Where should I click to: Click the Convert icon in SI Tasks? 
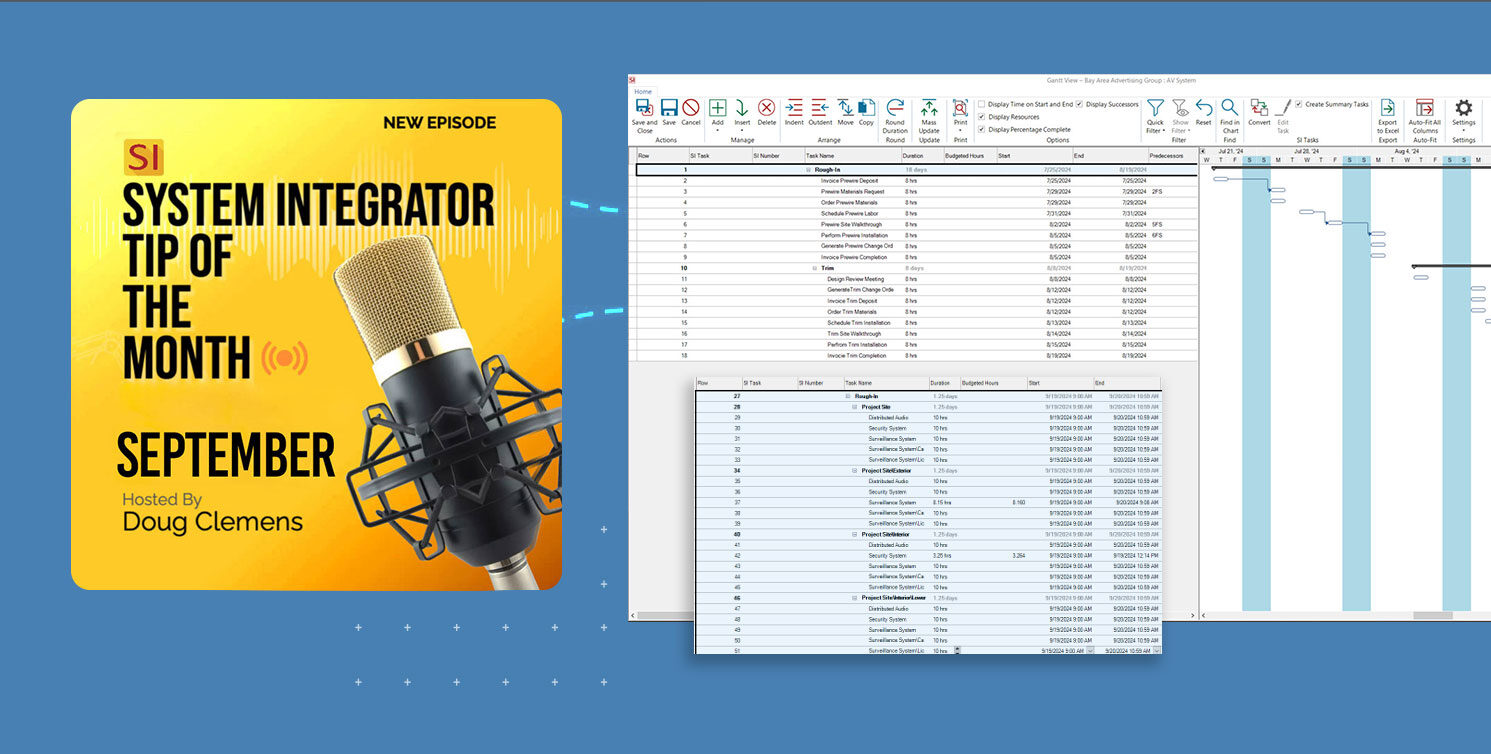pos(1259,107)
